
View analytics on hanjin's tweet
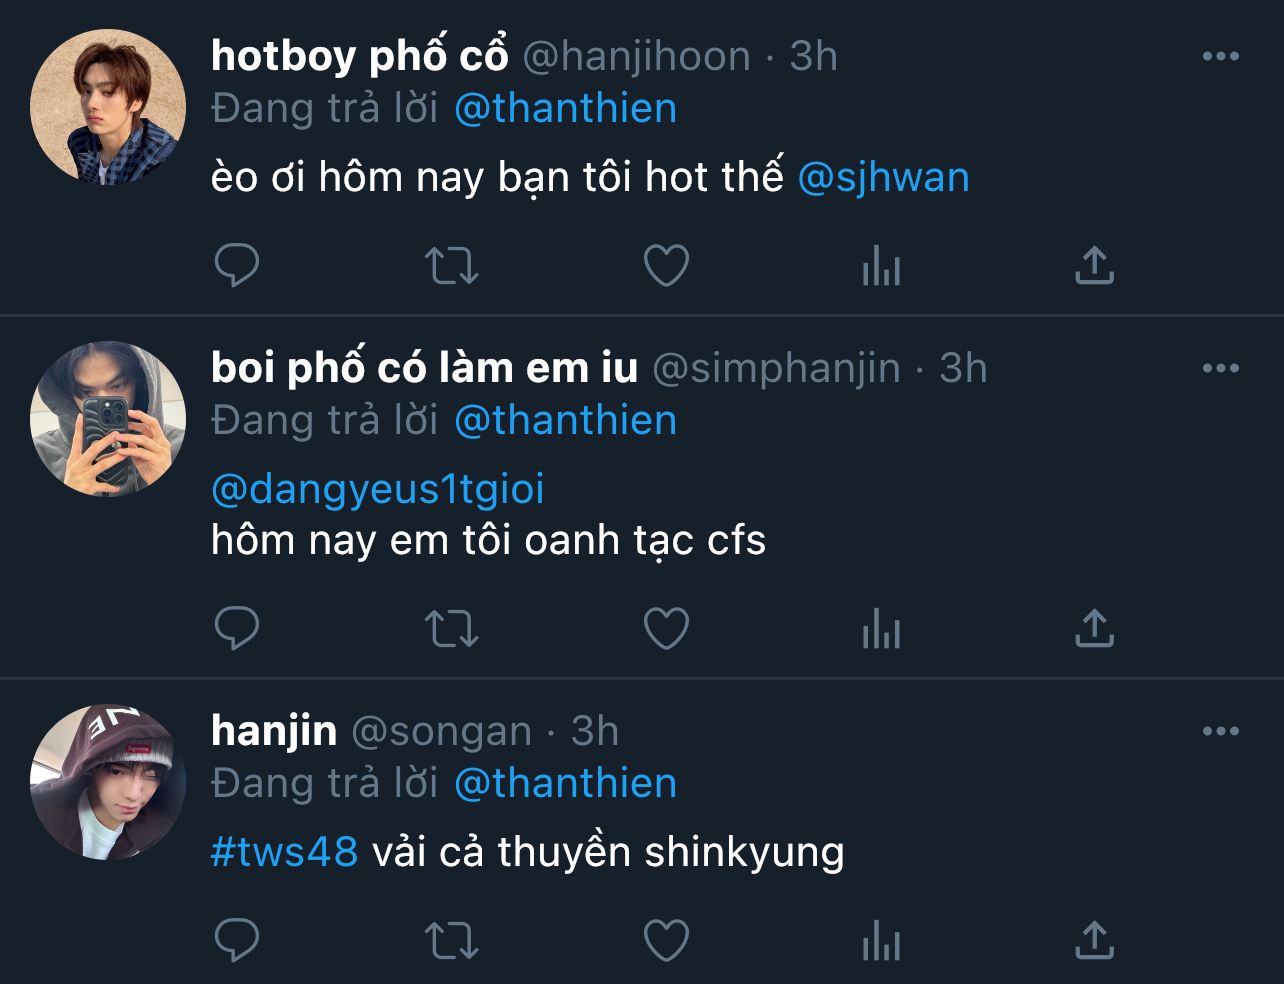[x=881, y=942]
